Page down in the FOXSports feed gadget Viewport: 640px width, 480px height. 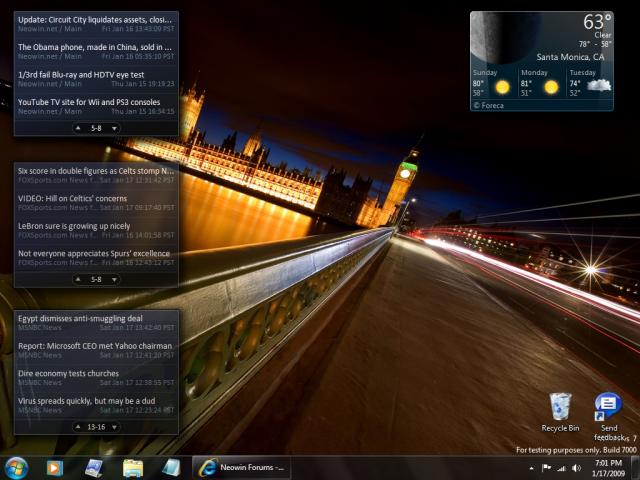[114, 280]
